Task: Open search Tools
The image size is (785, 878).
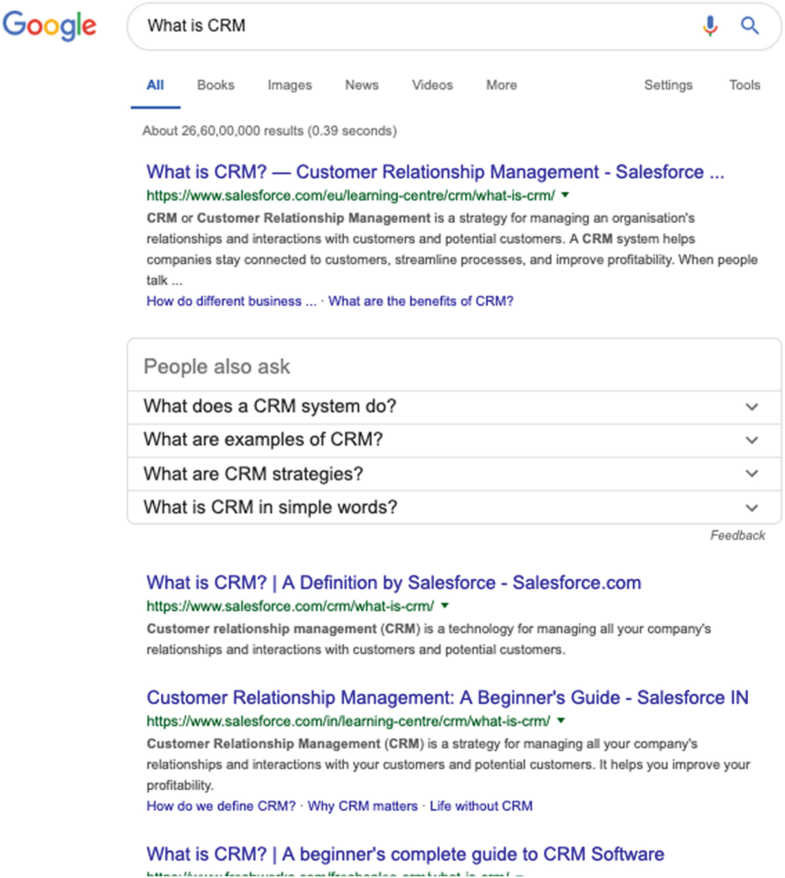Action: coord(744,85)
